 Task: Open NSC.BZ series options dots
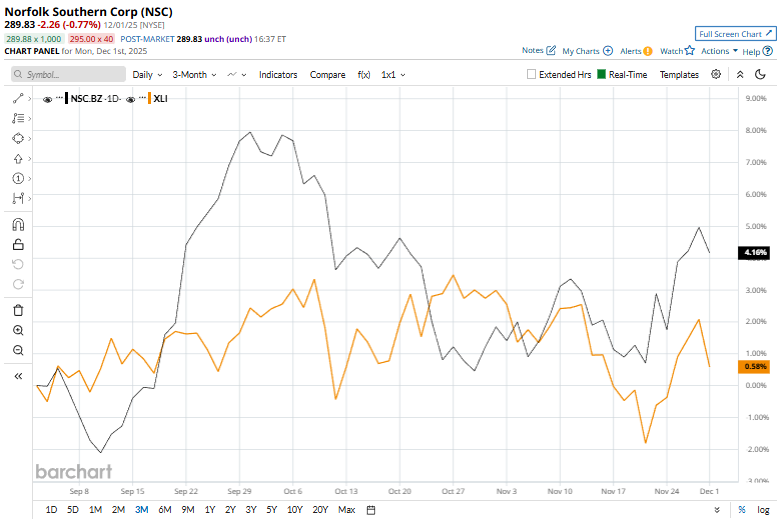pos(59,97)
